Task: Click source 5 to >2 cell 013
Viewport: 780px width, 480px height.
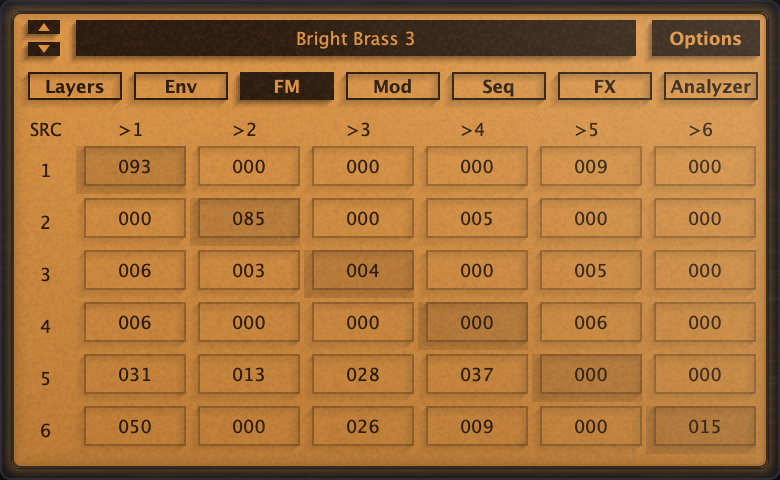Action: point(249,374)
